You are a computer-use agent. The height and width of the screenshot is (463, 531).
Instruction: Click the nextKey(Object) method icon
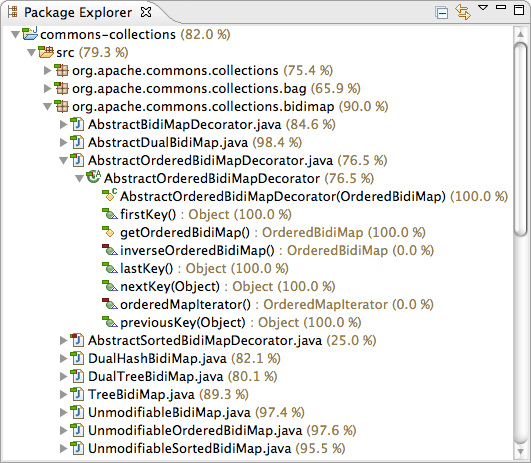[x=109, y=285]
